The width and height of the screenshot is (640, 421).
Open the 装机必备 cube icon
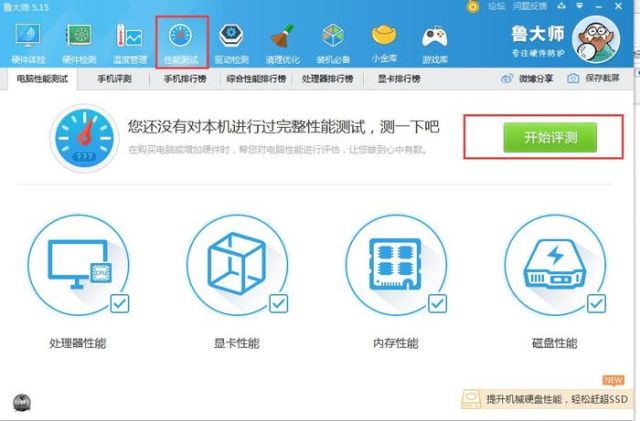point(333,44)
